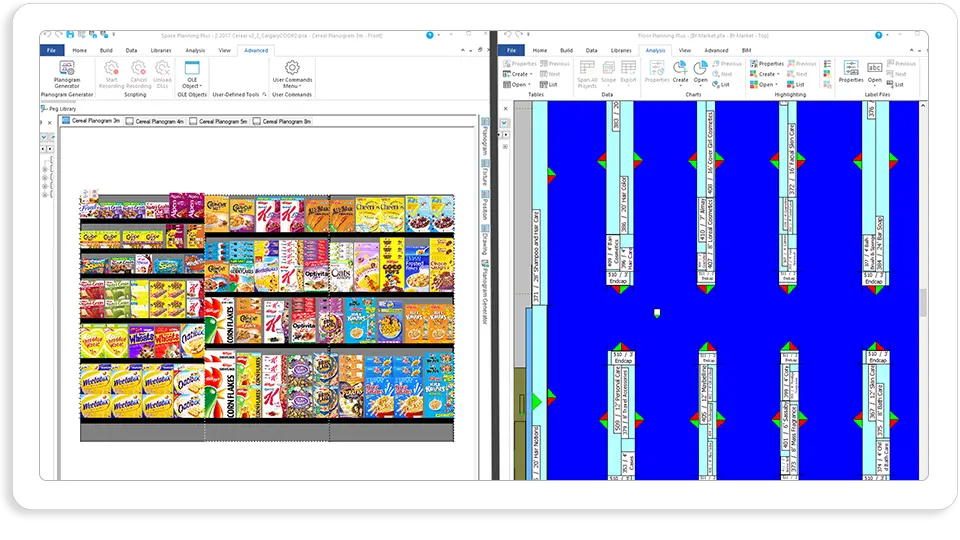Close the left tree pane in Space Planning
960x540 pixels.
point(50,123)
